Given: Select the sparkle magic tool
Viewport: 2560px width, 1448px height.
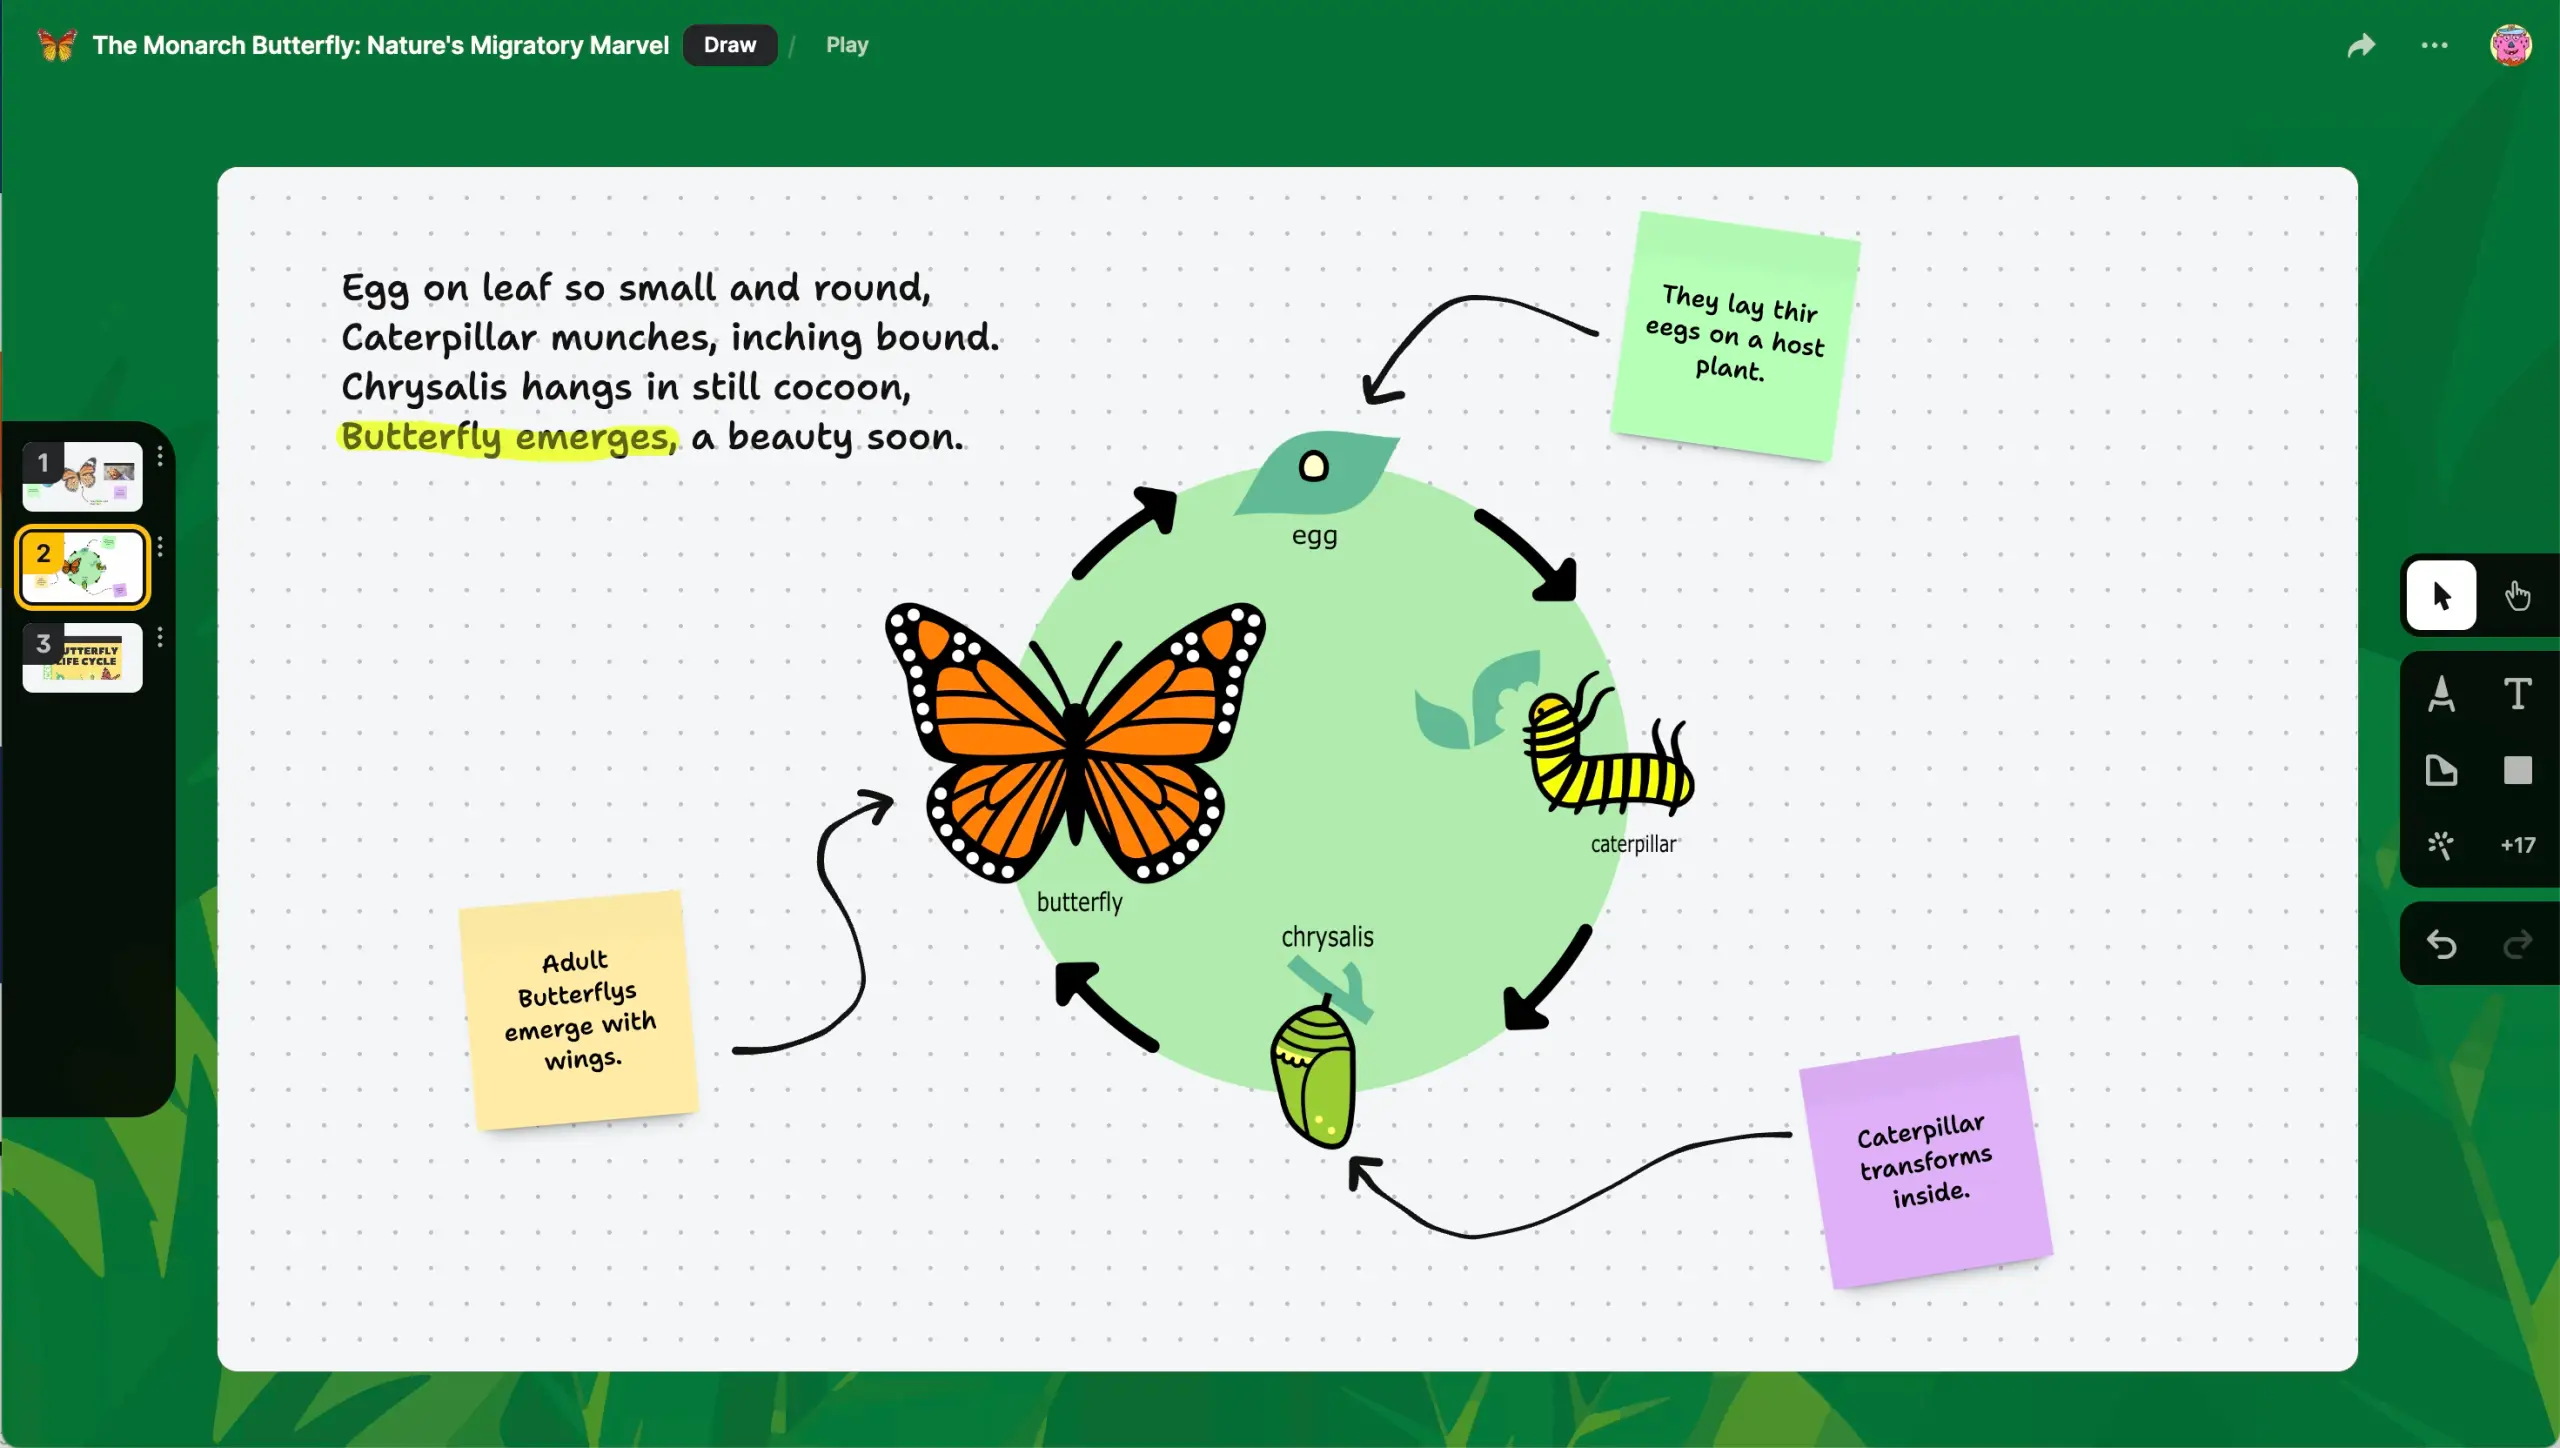Looking at the screenshot, I should (2441, 845).
